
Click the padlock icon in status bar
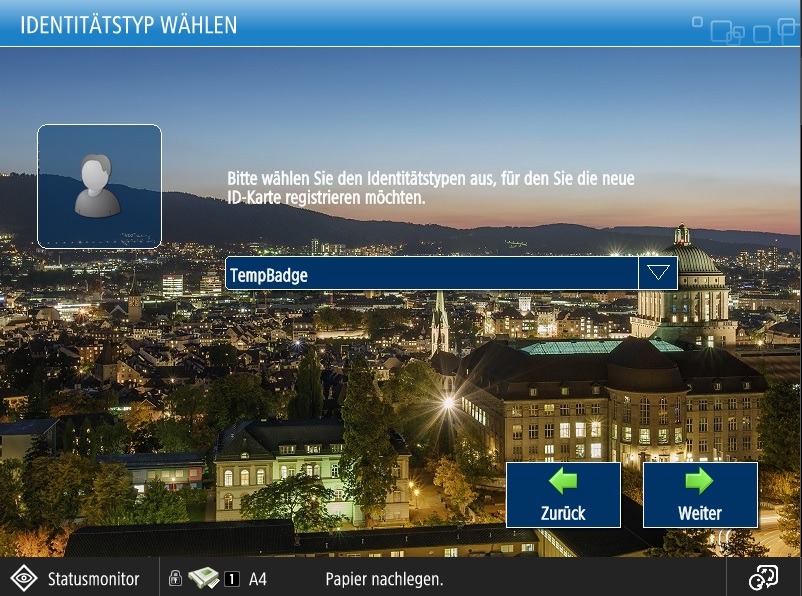pyautogui.click(x=175, y=578)
